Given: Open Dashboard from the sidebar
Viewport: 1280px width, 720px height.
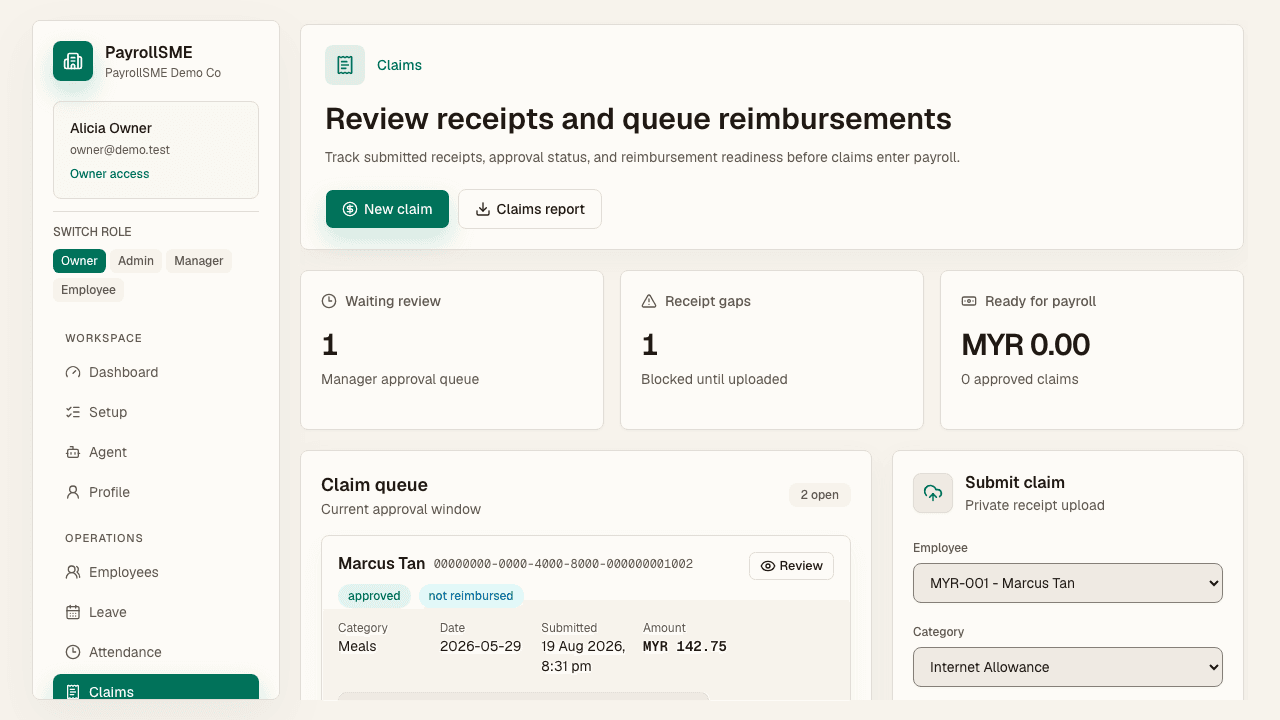Looking at the screenshot, I should 156,372.
